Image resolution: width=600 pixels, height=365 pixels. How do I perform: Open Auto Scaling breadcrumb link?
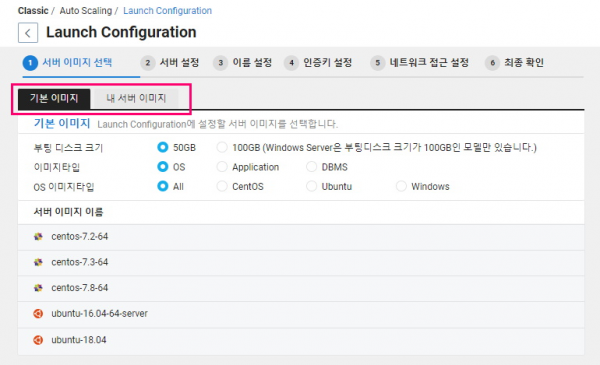click(86, 11)
